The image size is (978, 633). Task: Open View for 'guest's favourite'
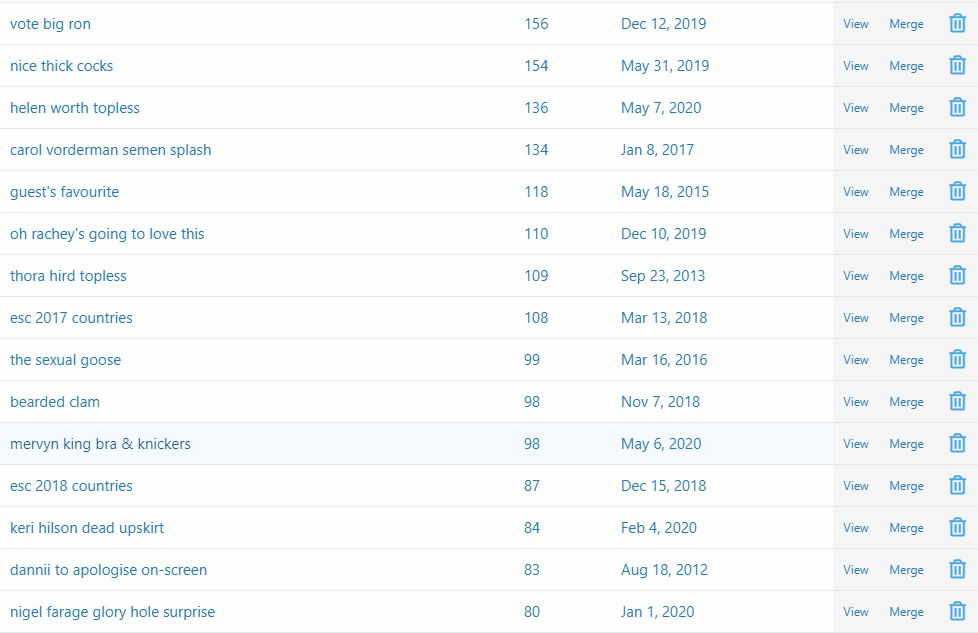point(856,191)
